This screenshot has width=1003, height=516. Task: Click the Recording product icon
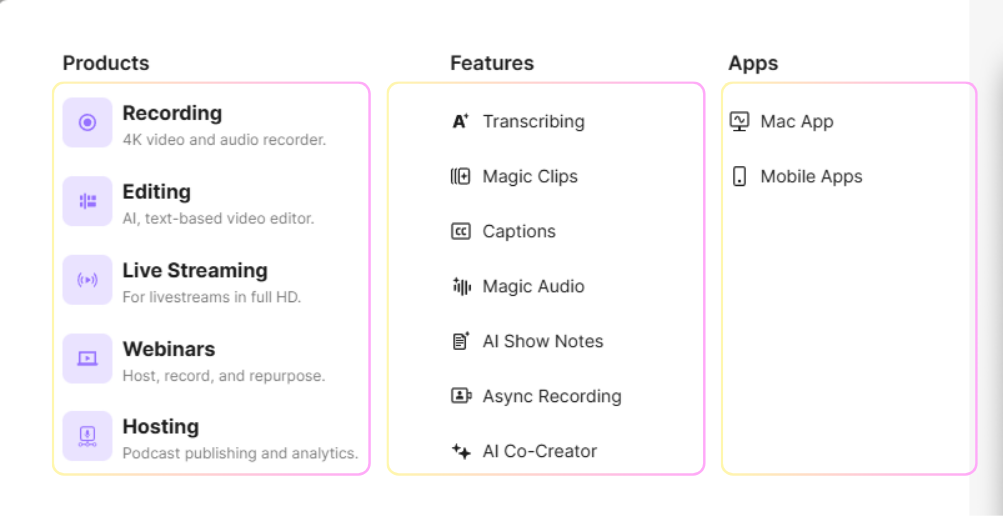click(x=87, y=123)
